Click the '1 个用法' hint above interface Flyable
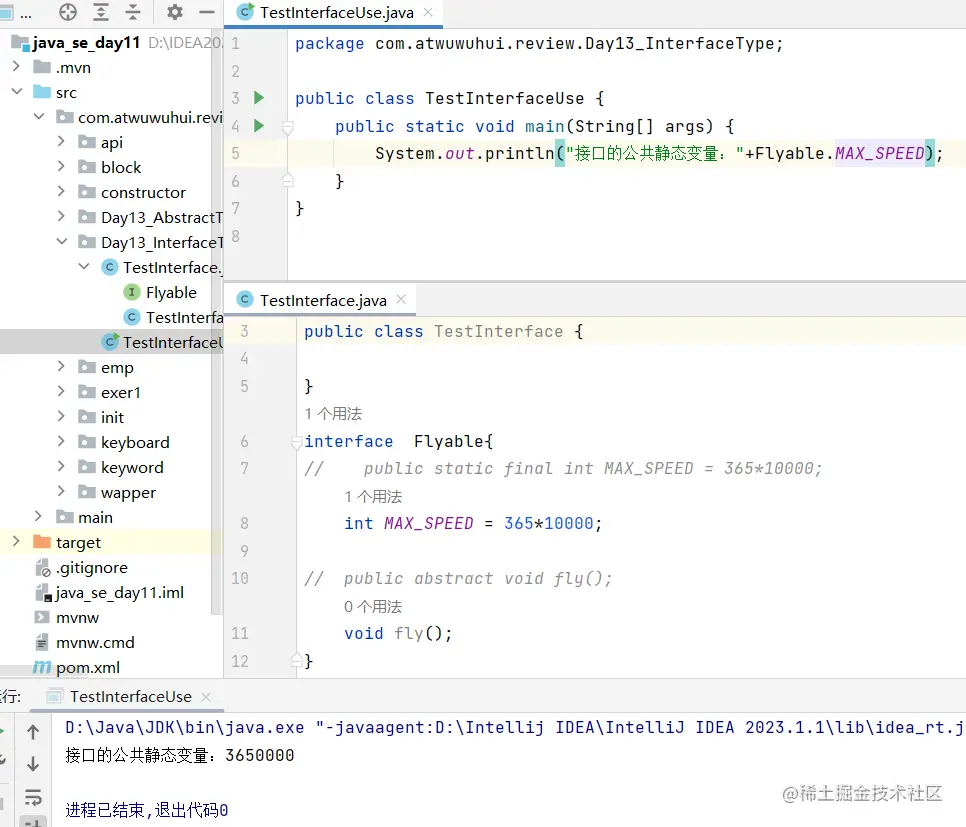Viewport: 966px width, 827px height. click(333, 414)
